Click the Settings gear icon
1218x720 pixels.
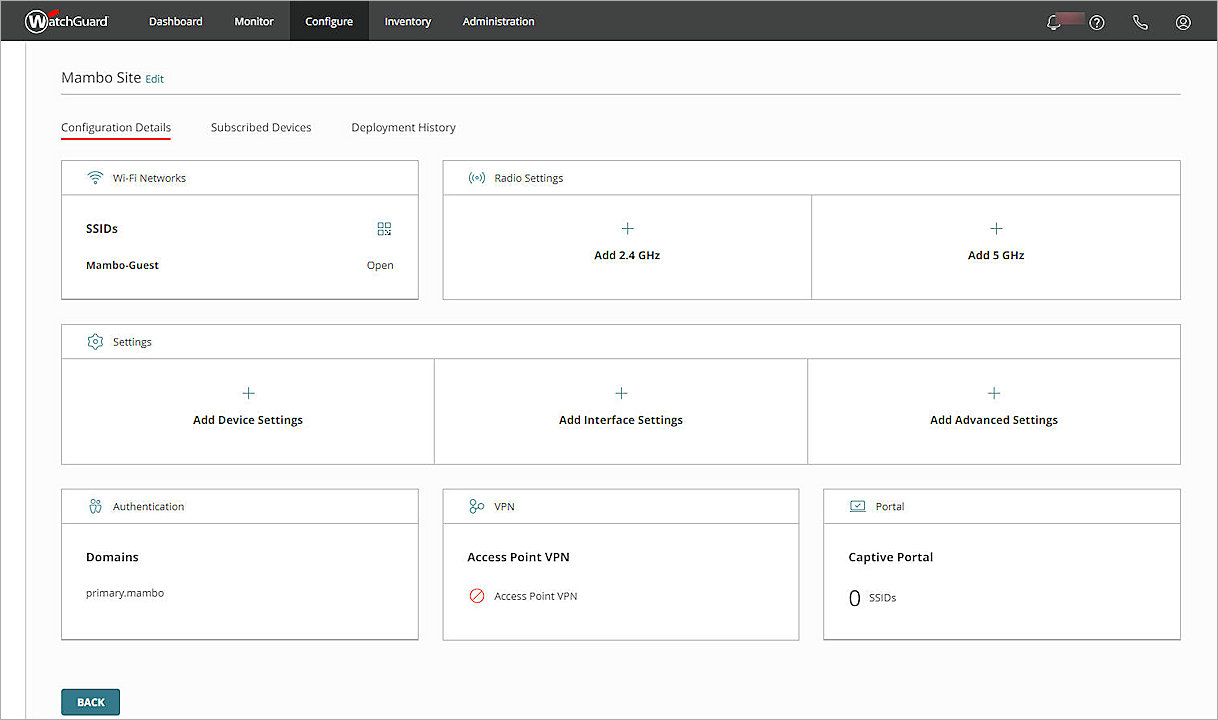coord(95,341)
